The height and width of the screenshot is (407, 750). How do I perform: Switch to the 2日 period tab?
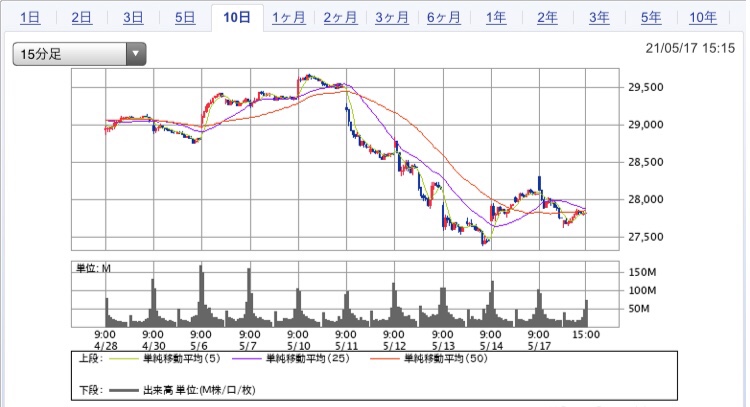81,18
